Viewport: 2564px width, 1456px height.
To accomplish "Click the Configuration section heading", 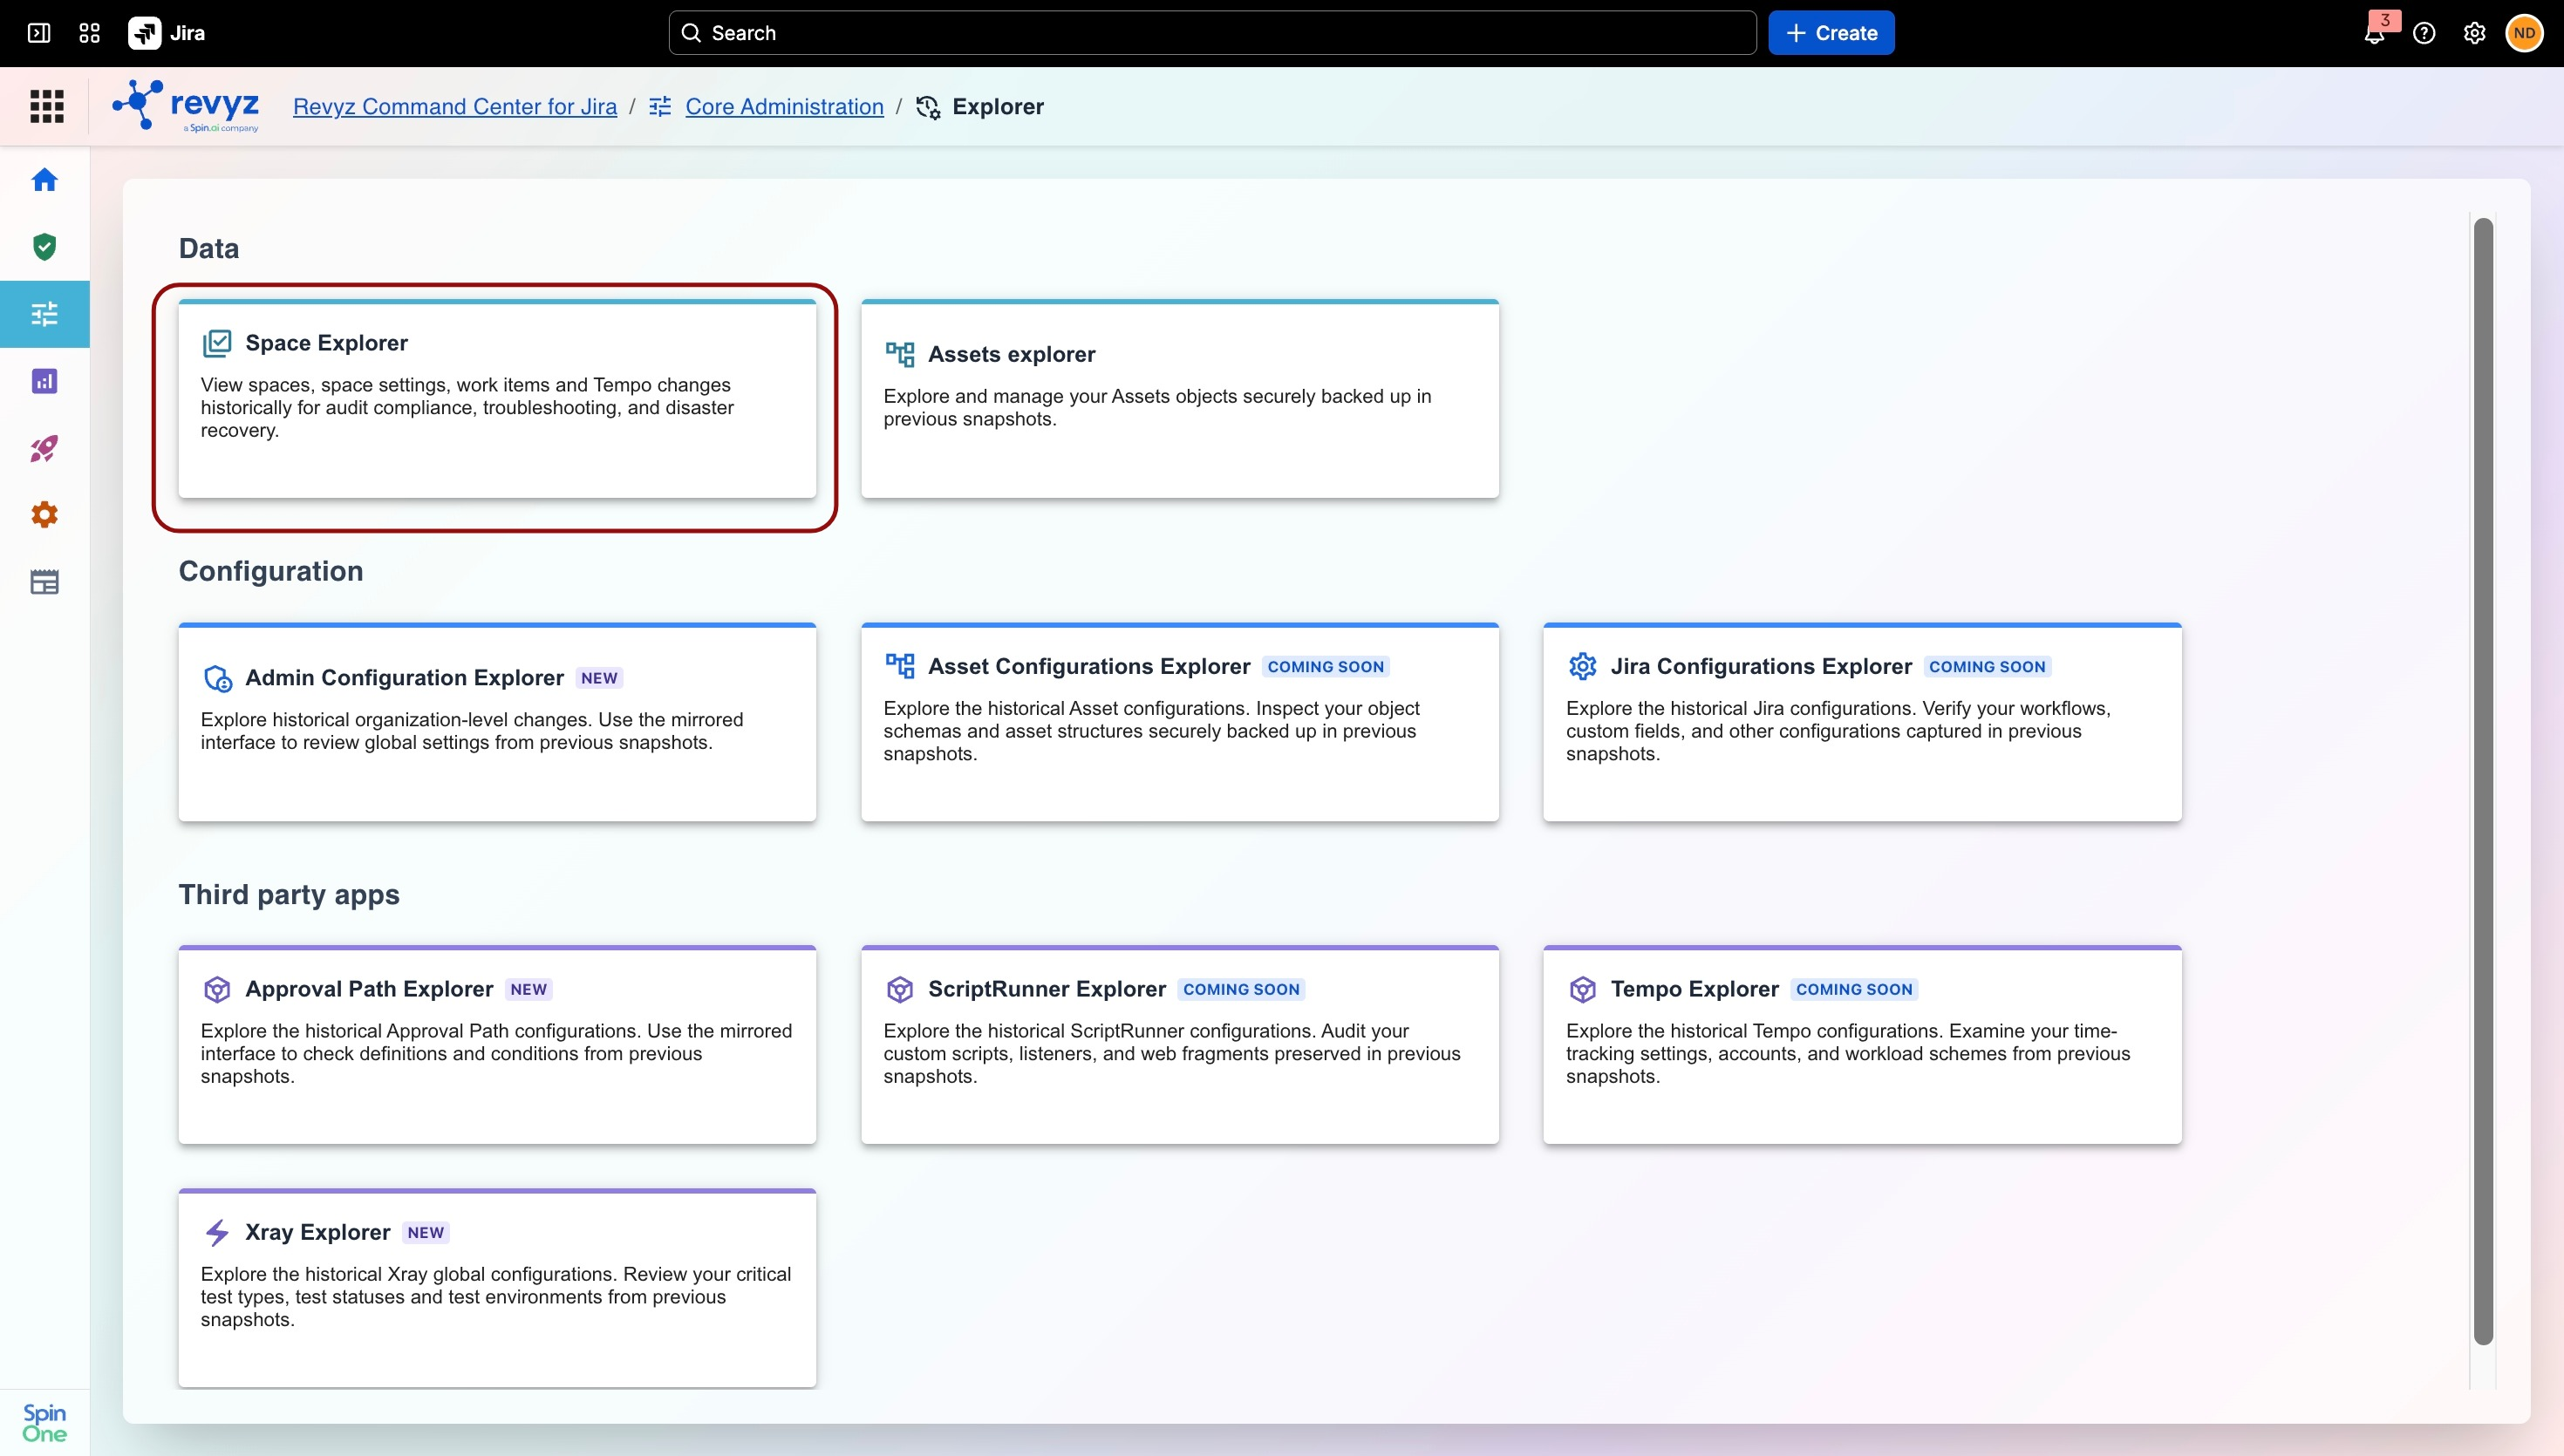I will pos(271,571).
